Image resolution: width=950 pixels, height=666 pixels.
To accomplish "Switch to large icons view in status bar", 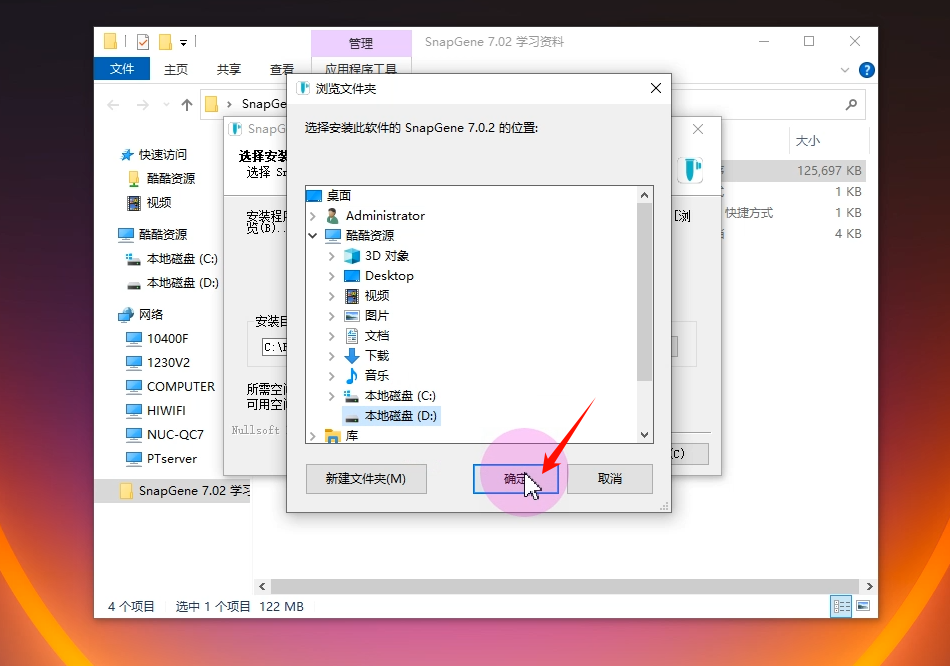I will coord(863,606).
